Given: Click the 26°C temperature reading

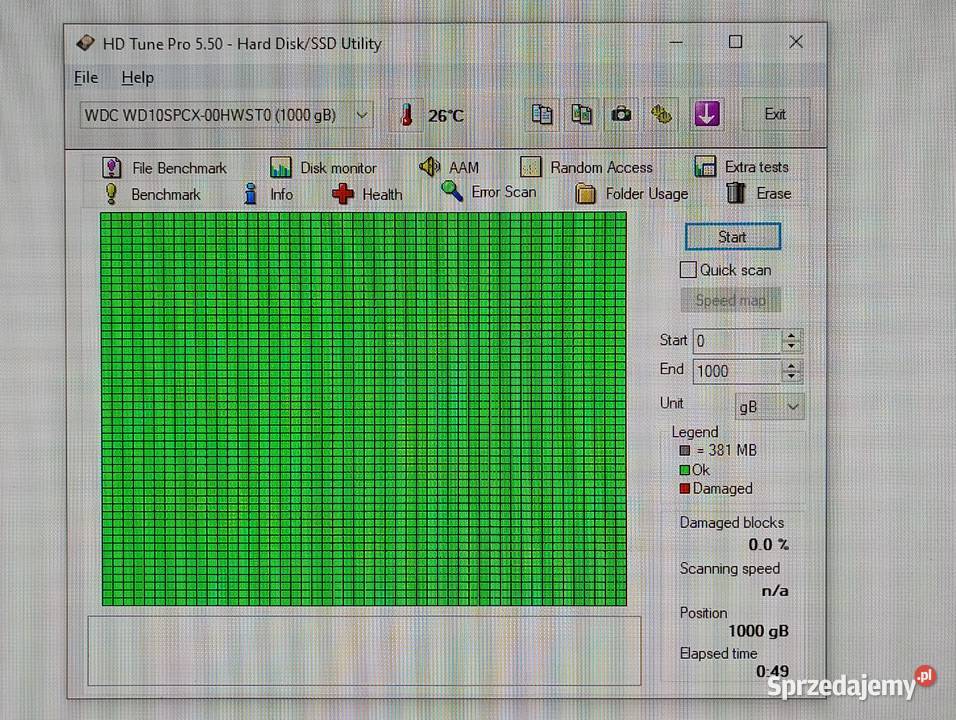Looking at the screenshot, I should click(446, 116).
